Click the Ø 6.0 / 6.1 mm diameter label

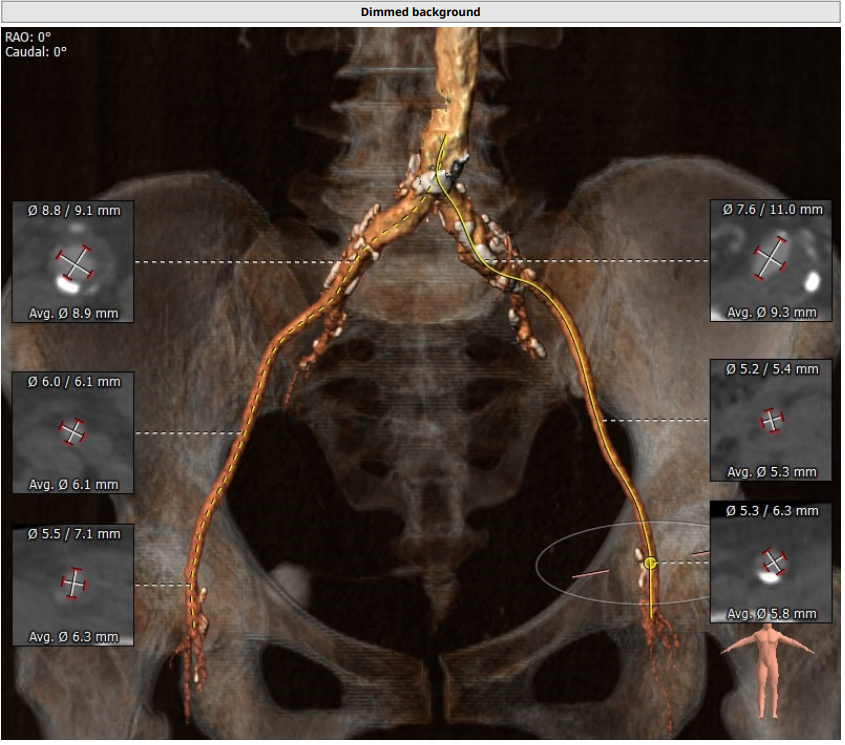tap(74, 381)
